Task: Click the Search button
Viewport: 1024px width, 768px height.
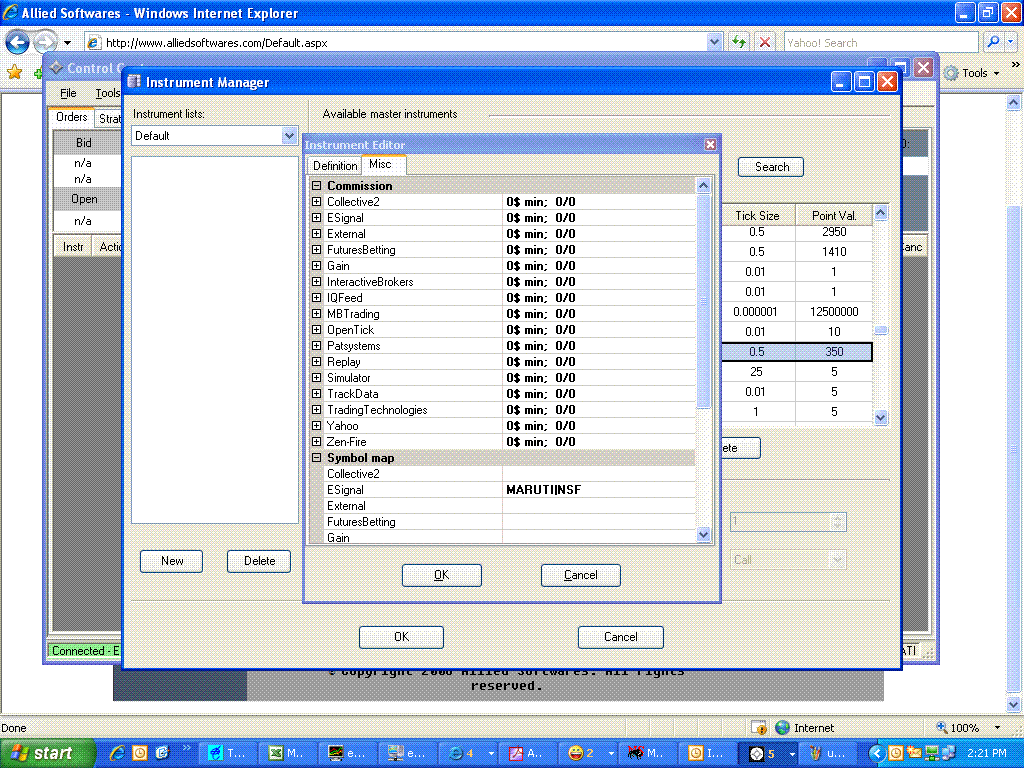Action: [x=771, y=167]
